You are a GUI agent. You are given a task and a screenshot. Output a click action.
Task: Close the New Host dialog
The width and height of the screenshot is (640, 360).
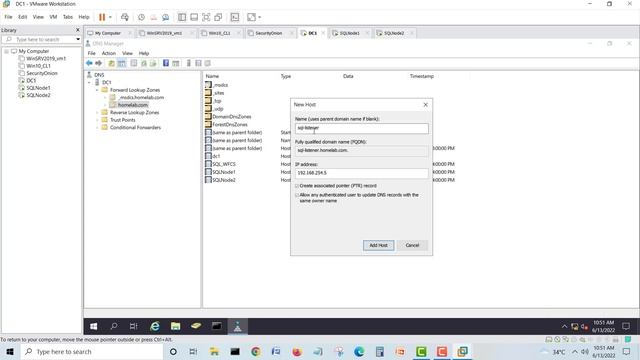click(x=425, y=105)
